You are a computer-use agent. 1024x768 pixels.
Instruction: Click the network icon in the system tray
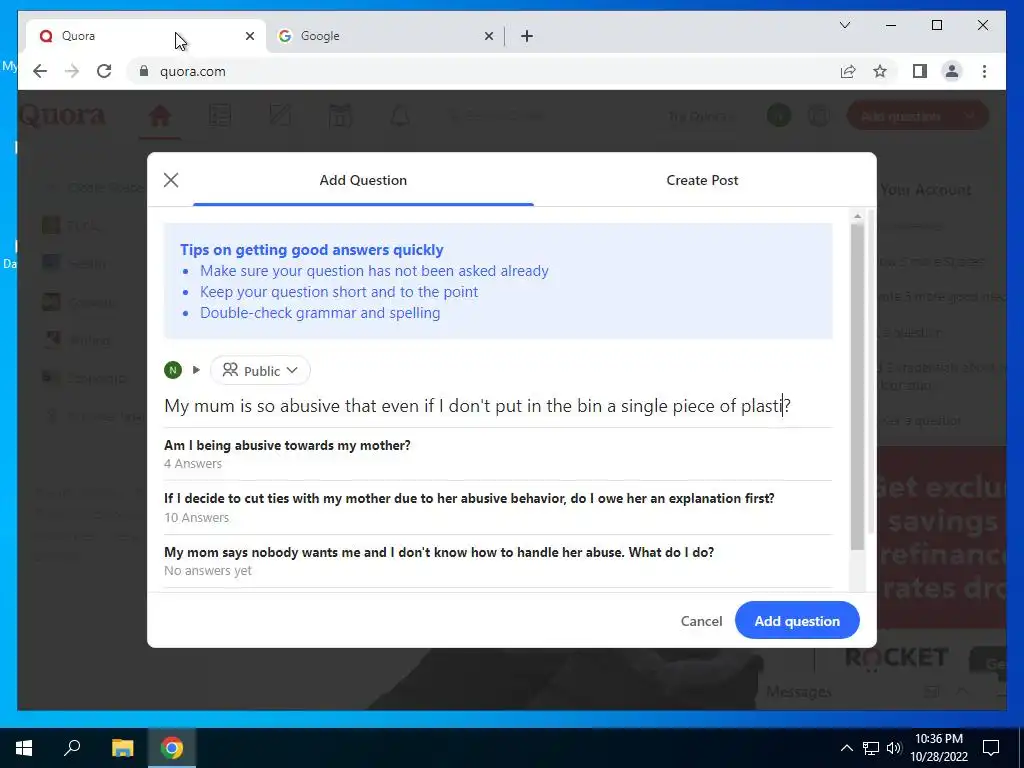tap(871, 748)
